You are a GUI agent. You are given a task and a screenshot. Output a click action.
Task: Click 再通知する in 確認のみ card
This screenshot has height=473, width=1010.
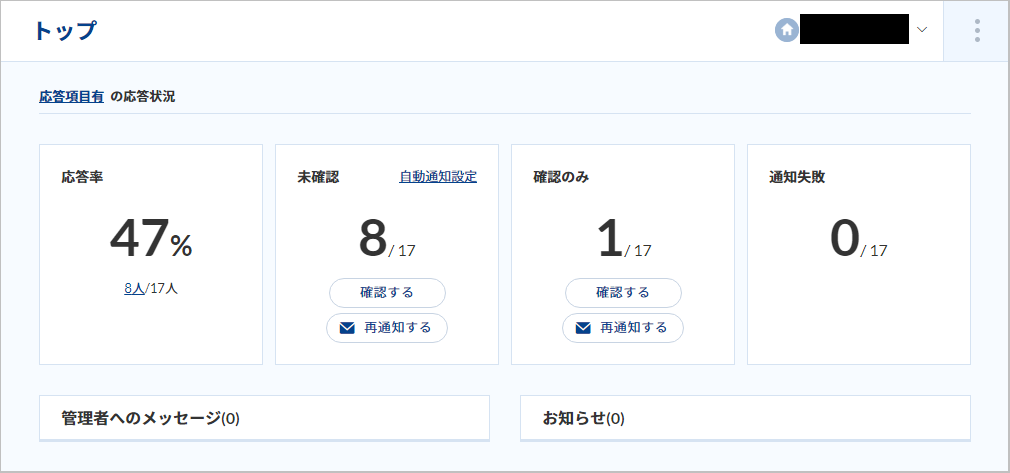623,328
